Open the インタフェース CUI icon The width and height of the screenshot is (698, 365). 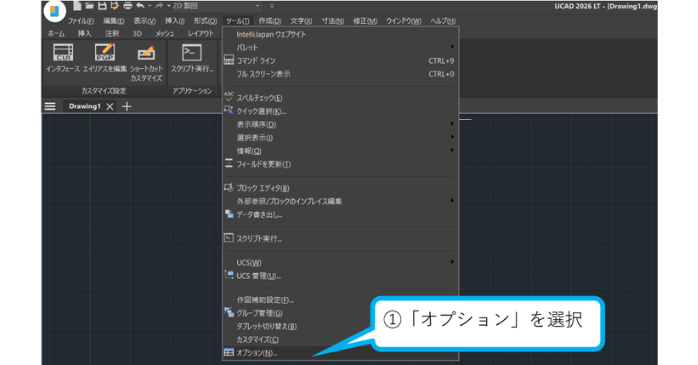[63, 58]
